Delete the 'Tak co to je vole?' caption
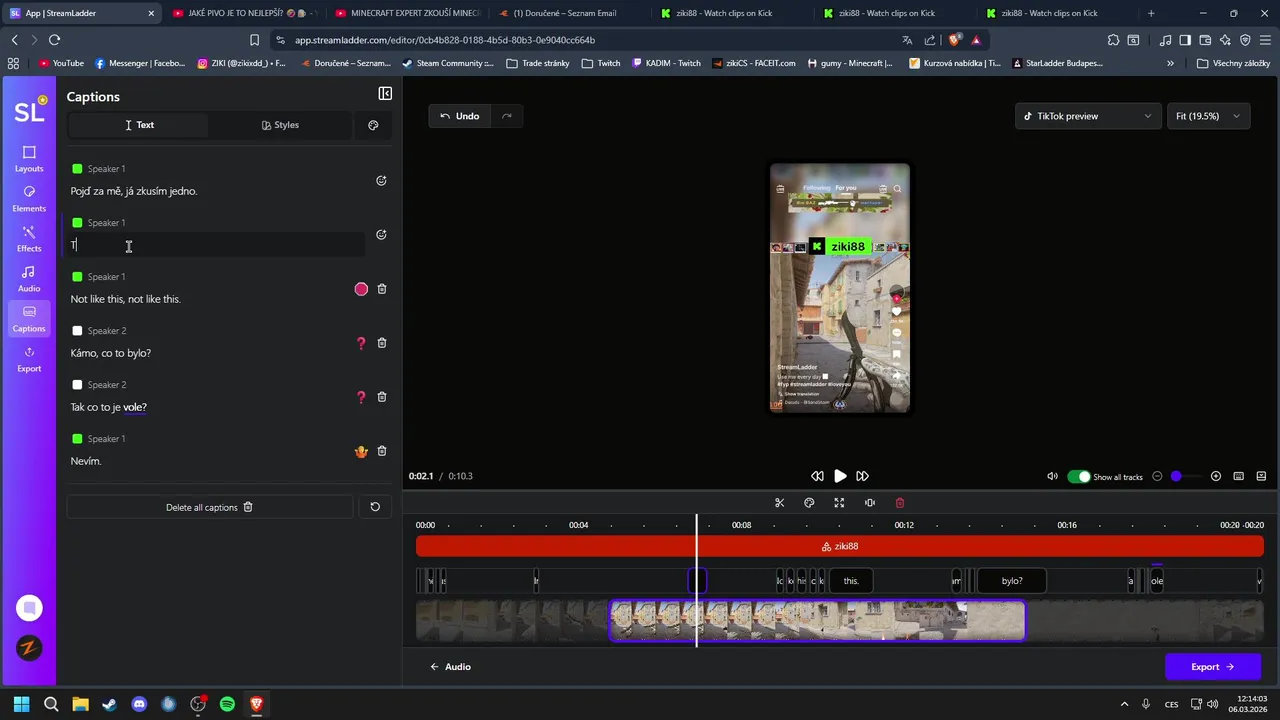This screenshot has height=720, width=1280. [x=382, y=397]
